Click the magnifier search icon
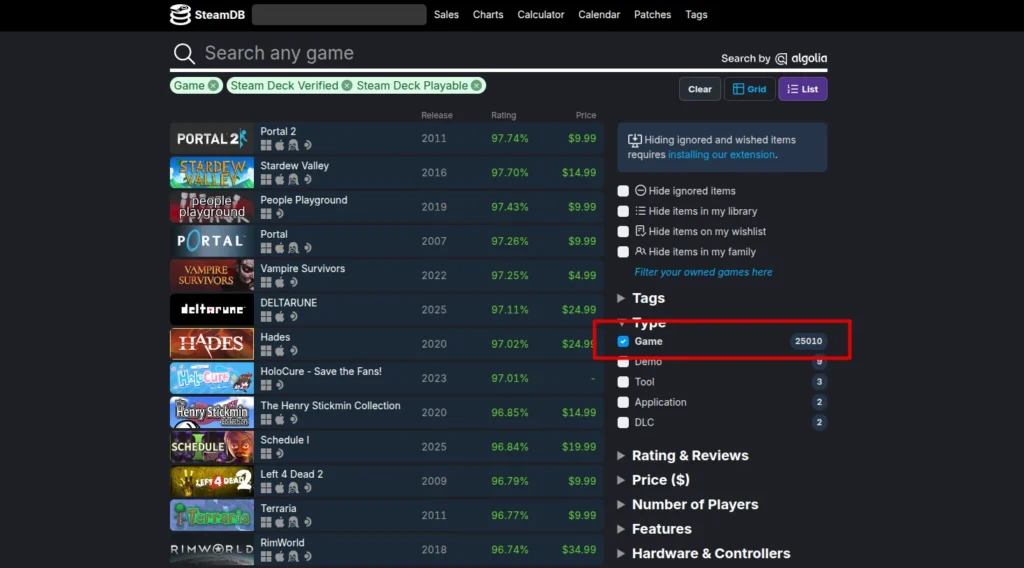Screen dimensions: 1024x568 point(184,54)
